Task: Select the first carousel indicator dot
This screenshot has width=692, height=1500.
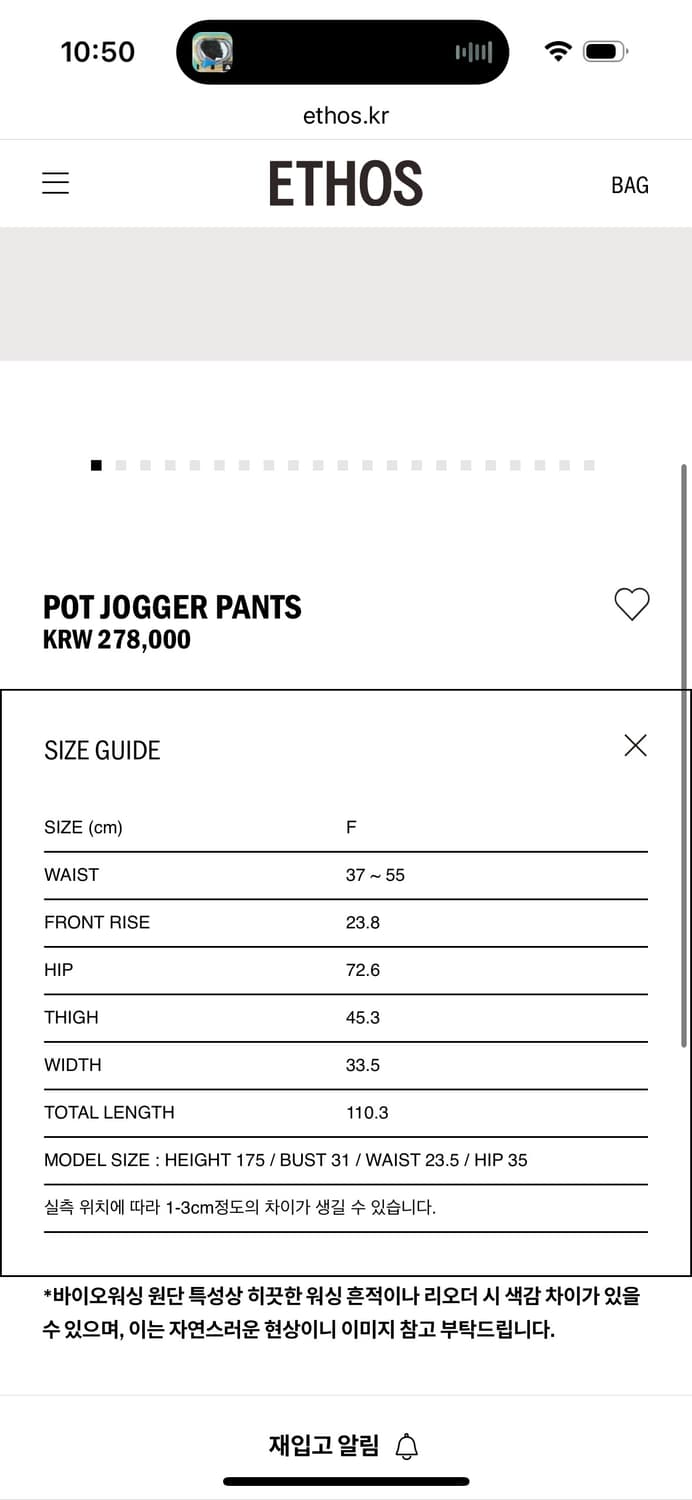Action: (x=96, y=465)
